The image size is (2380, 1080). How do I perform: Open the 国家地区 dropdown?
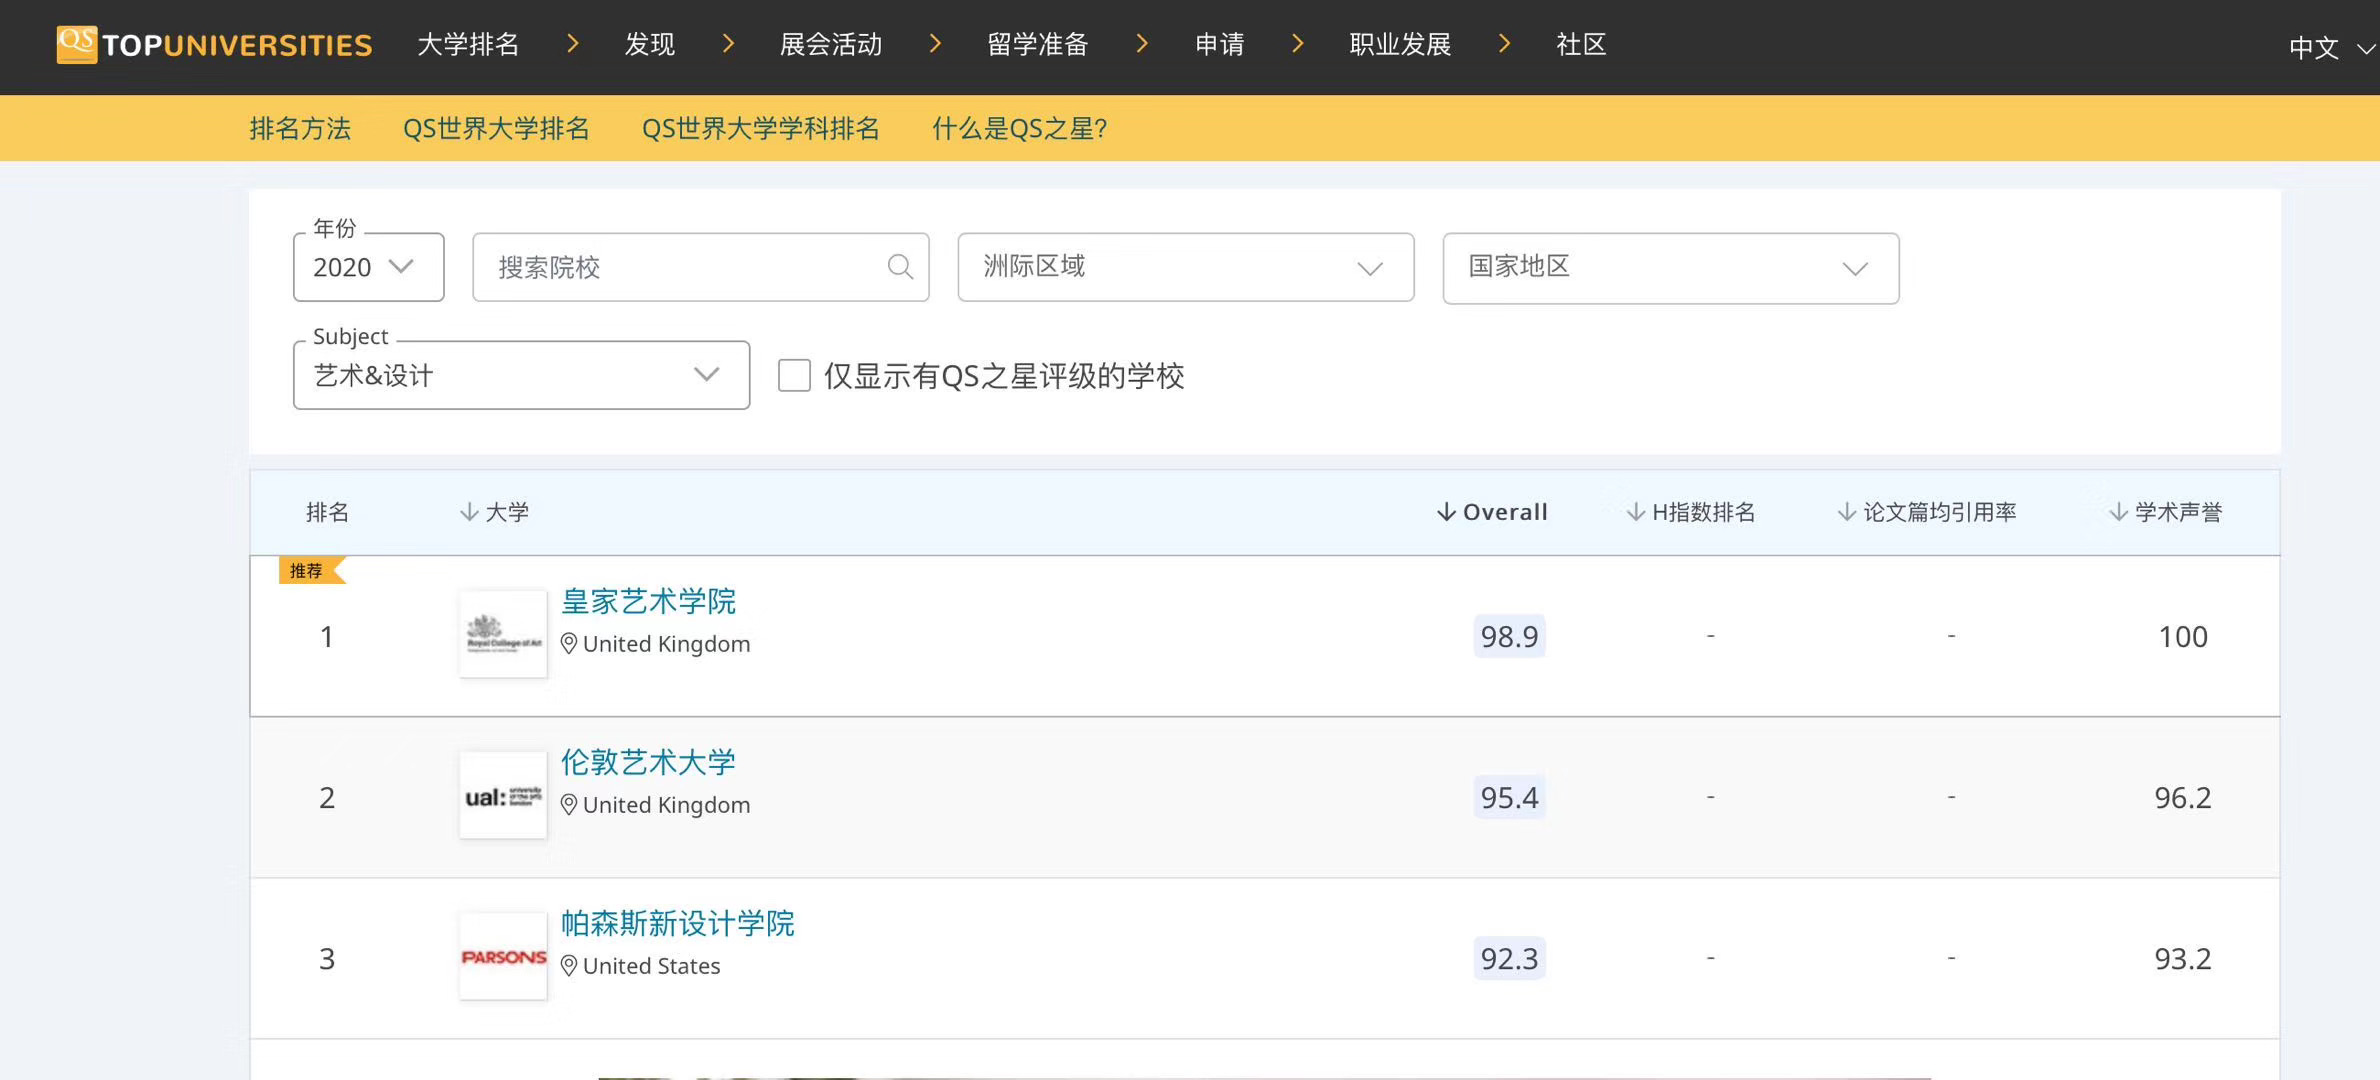[x=1671, y=268]
